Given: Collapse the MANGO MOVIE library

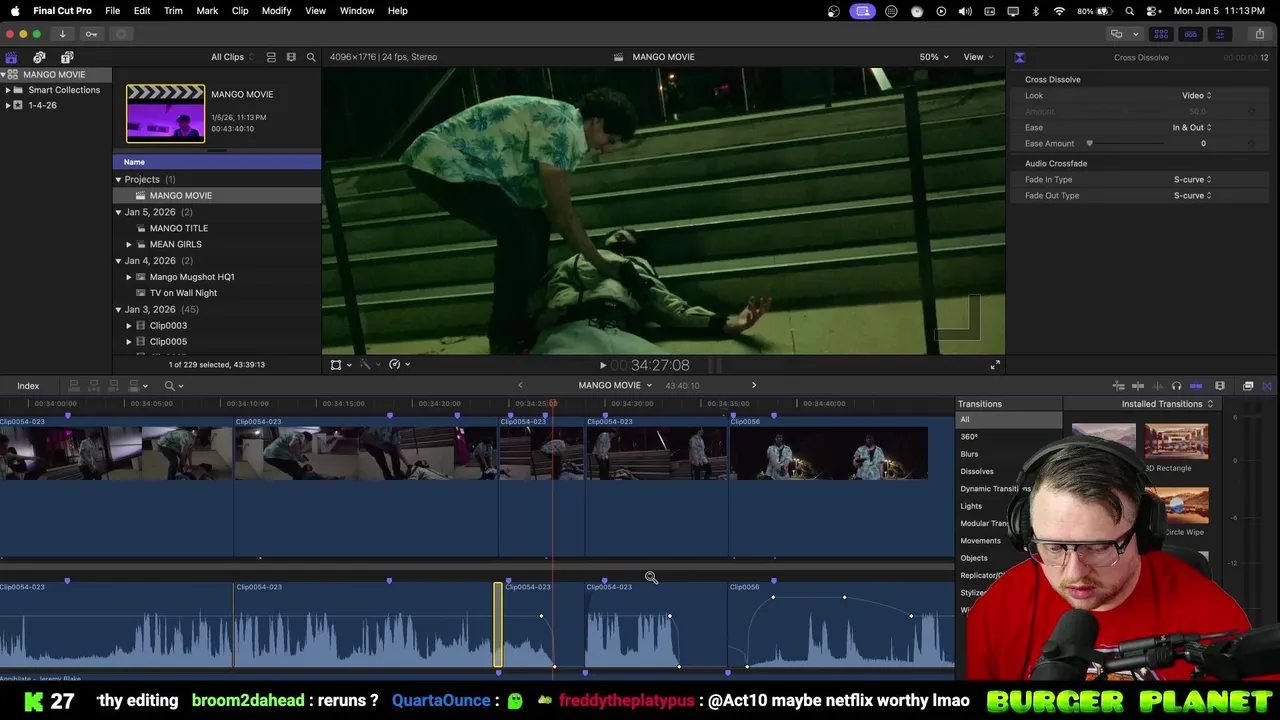Looking at the screenshot, I should click(x=4, y=75).
